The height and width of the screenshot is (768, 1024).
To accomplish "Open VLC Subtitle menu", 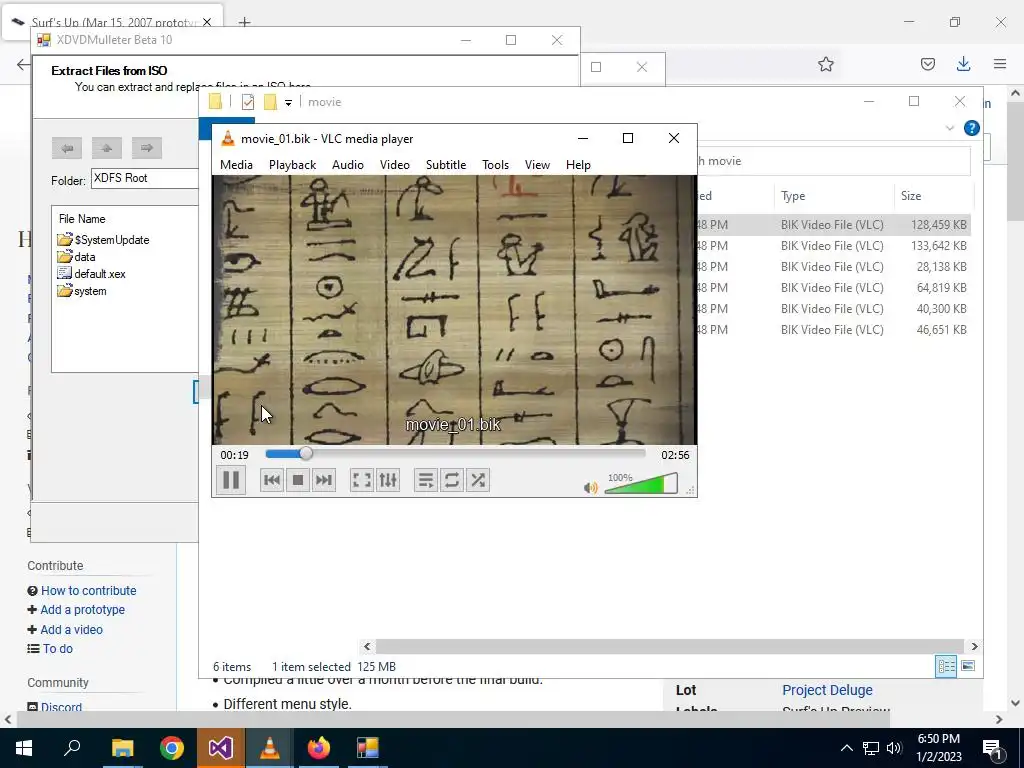I will pos(446,165).
